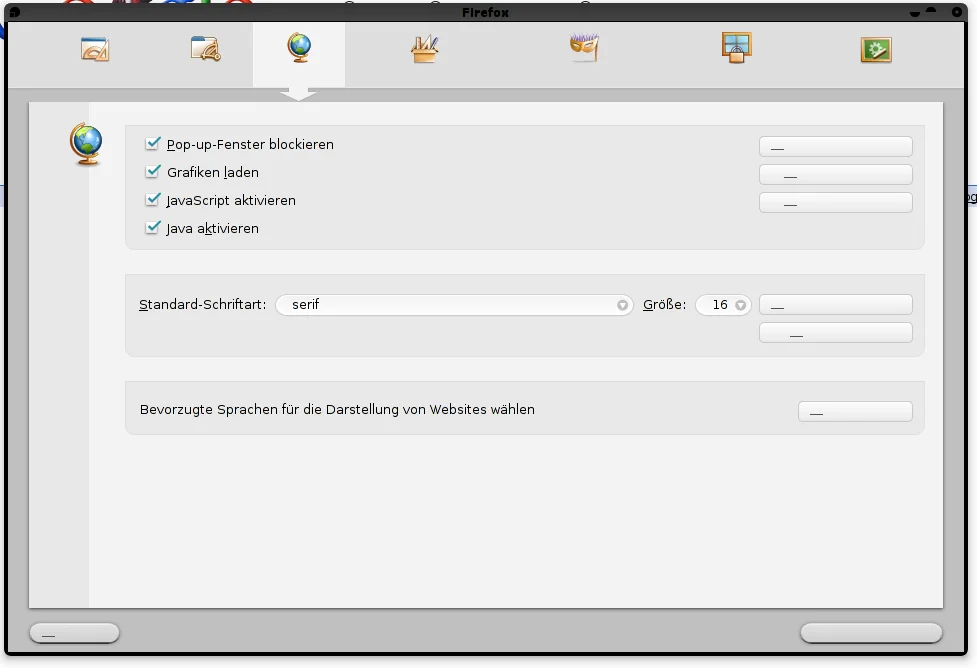
Task: Select the Content globe icon tab
Action: tap(299, 48)
